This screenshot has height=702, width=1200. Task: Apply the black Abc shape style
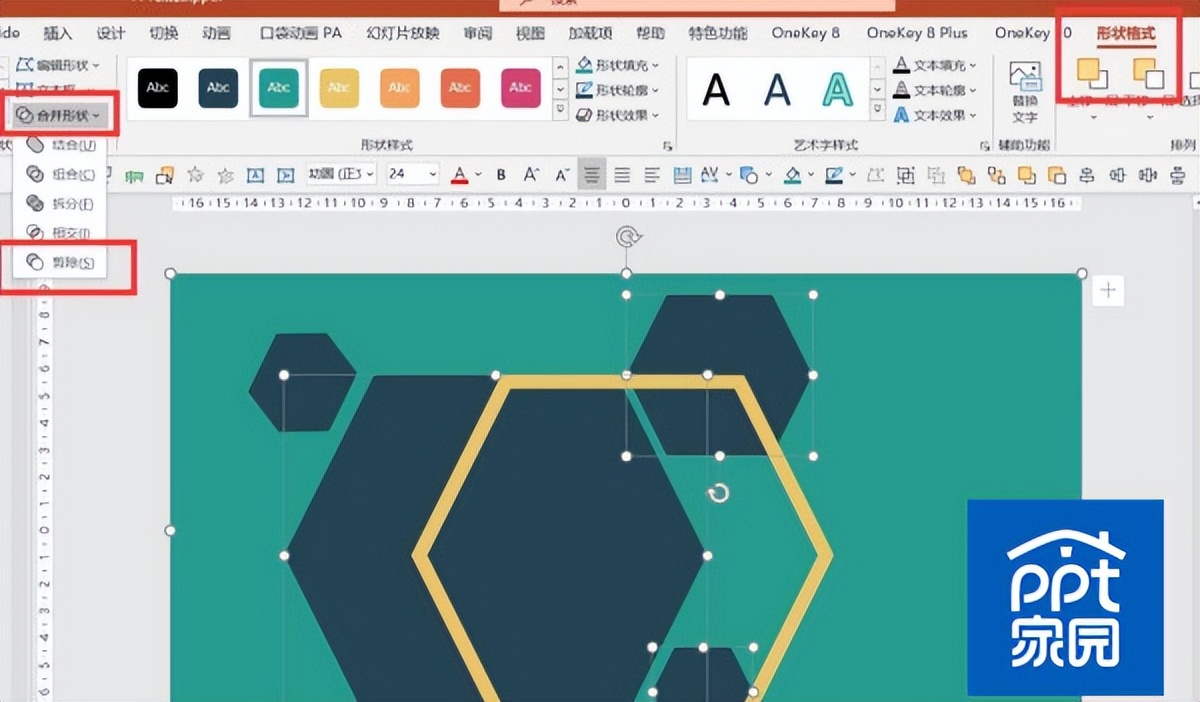[158, 88]
